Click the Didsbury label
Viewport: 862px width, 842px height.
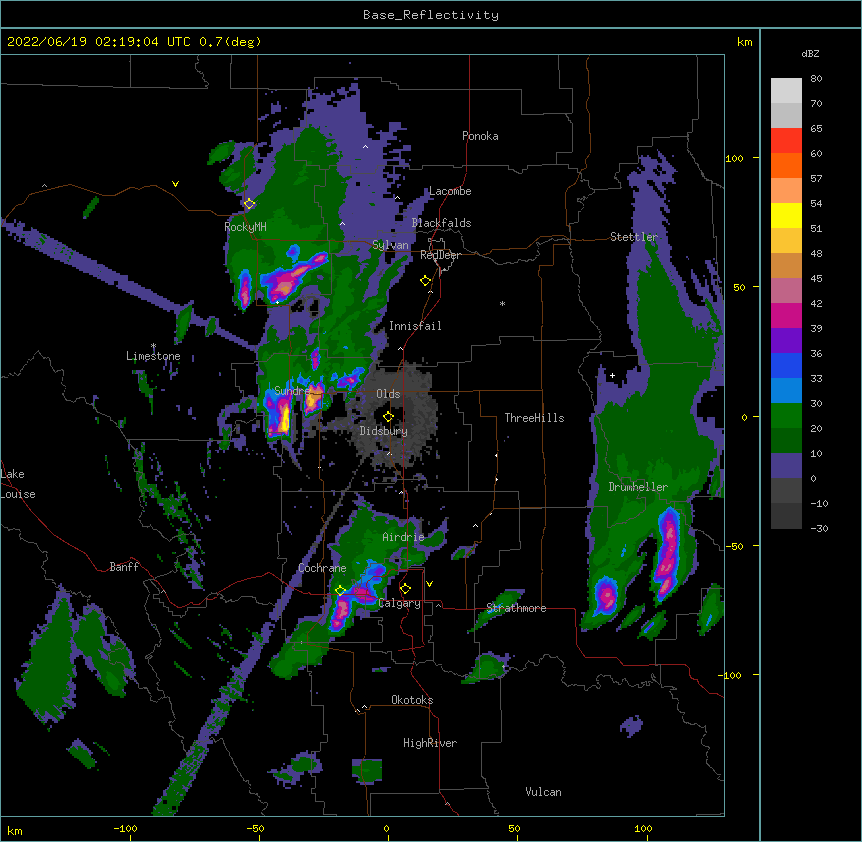[383, 431]
